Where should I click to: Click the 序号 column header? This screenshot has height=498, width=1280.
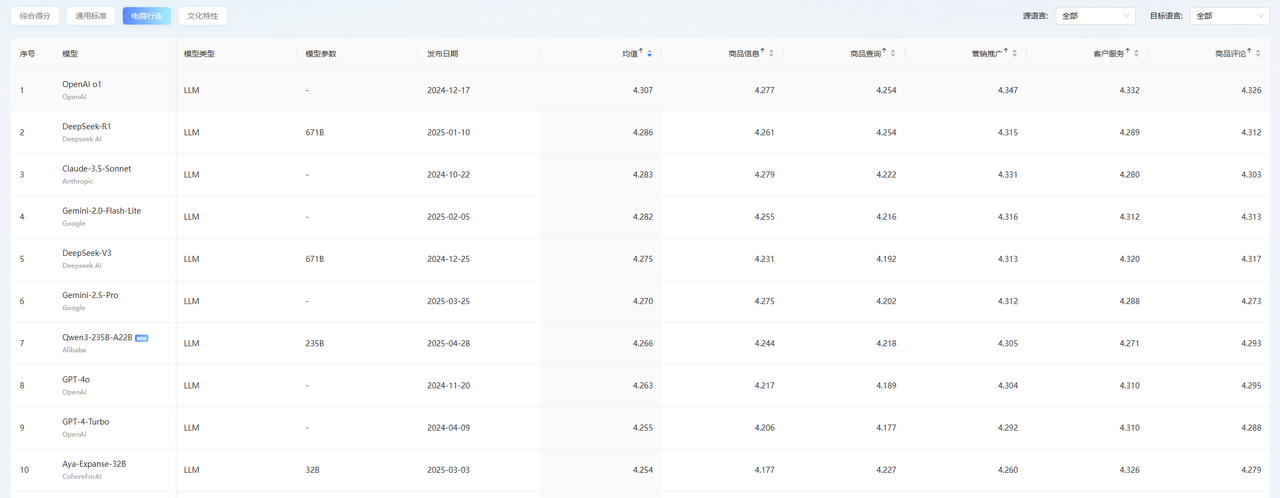pyautogui.click(x=27, y=53)
